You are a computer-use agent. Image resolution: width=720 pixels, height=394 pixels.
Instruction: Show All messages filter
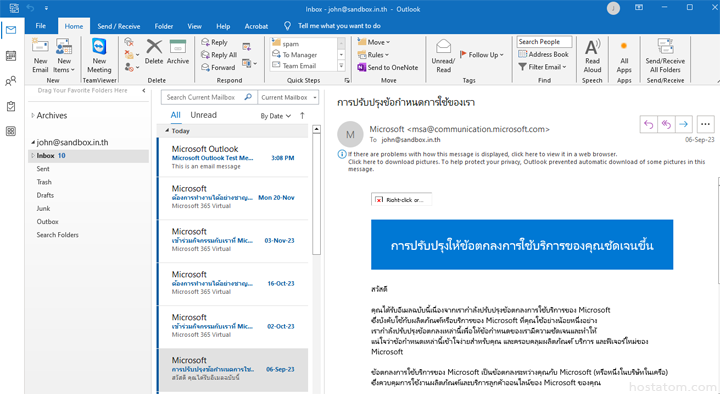(175, 115)
